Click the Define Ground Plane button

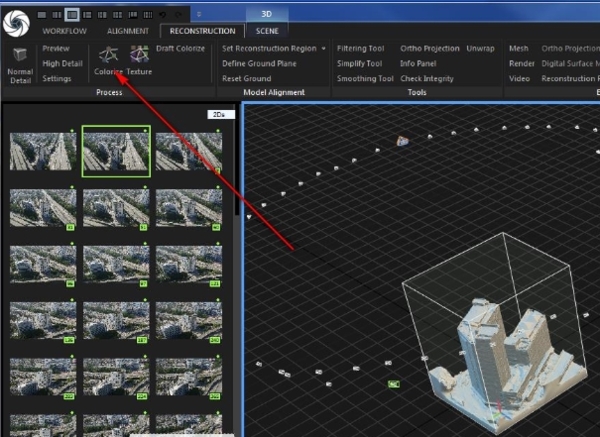point(258,63)
